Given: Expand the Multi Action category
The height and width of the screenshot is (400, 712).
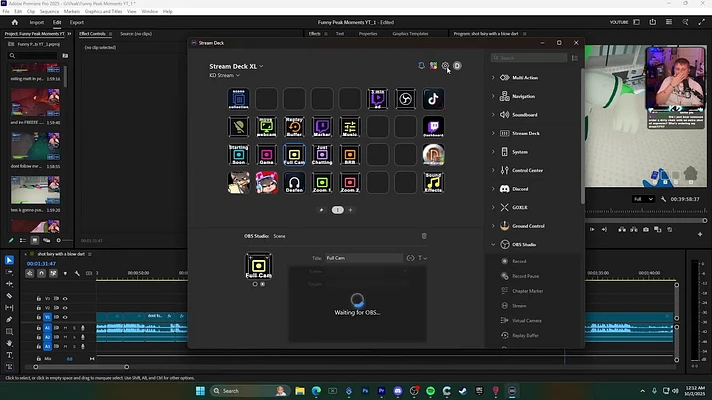Looking at the screenshot, I should [493, 78].
